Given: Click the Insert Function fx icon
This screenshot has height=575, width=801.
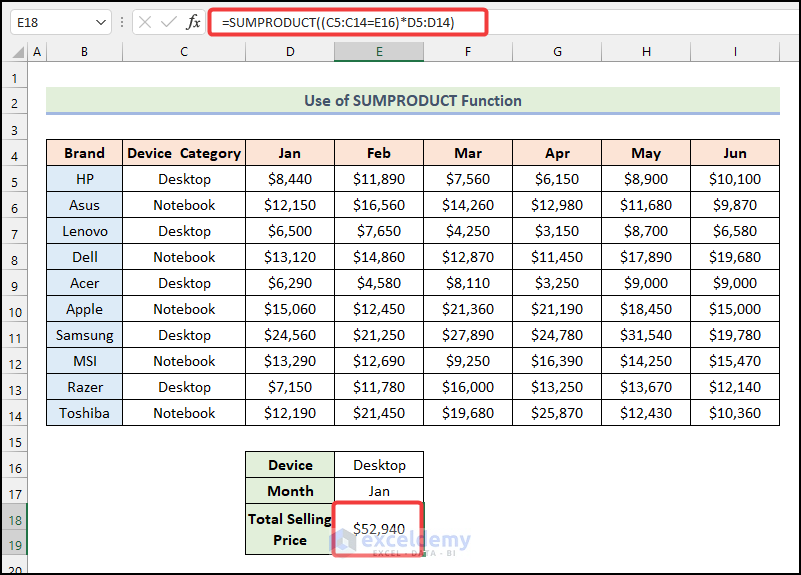Looking at the screenshot, I should point(193,22).
